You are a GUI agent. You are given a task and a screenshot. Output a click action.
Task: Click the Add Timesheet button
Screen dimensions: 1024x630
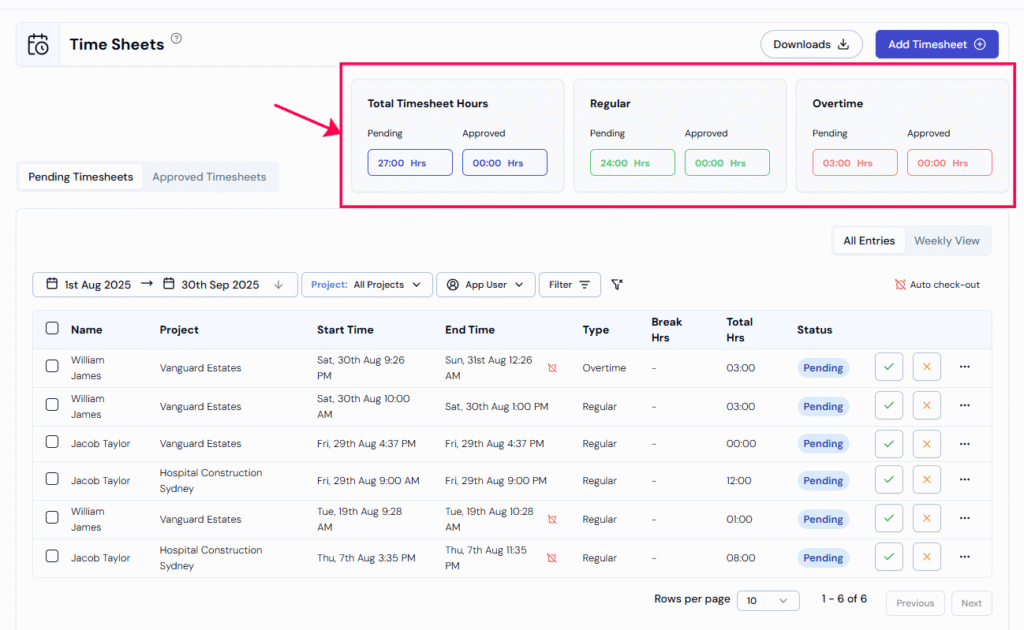pos(936,44)
